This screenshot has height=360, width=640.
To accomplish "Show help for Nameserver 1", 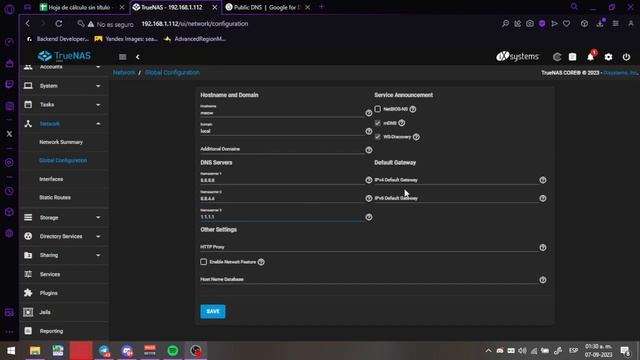I will [369, 180].
